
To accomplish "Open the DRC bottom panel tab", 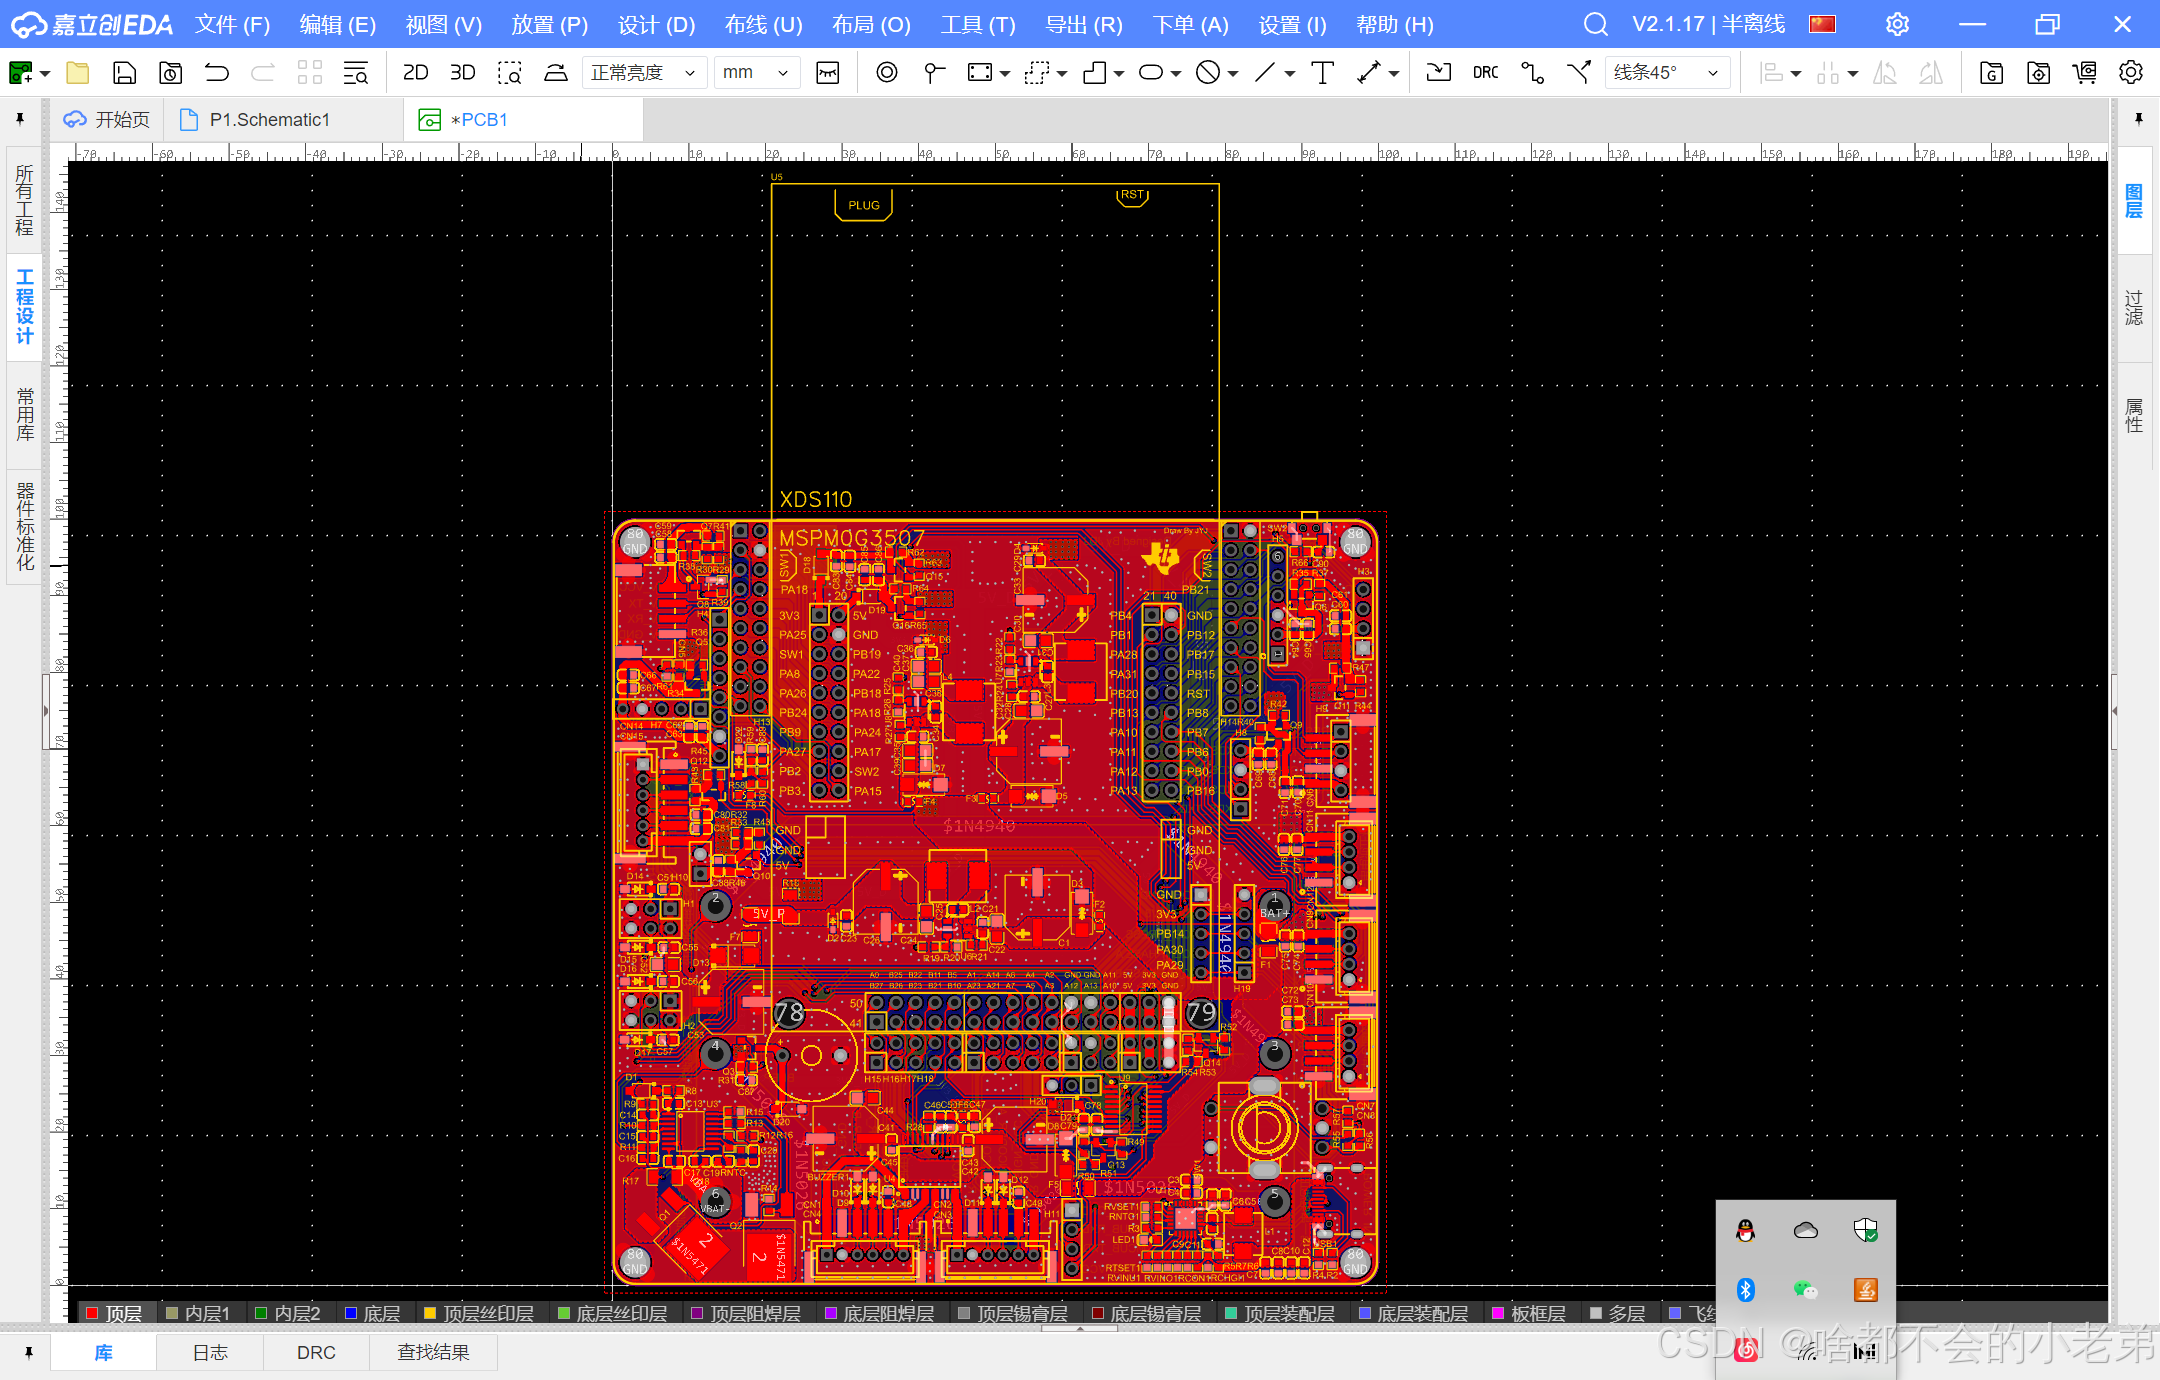I will (316, 1352).
